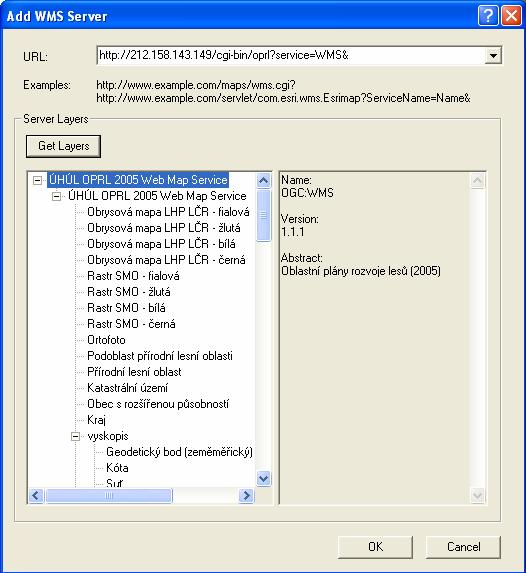This screenshot has width=526, height=573.
Task: Select Obrysová mapa LHP LČR - bílá
Action: (161, 244)
